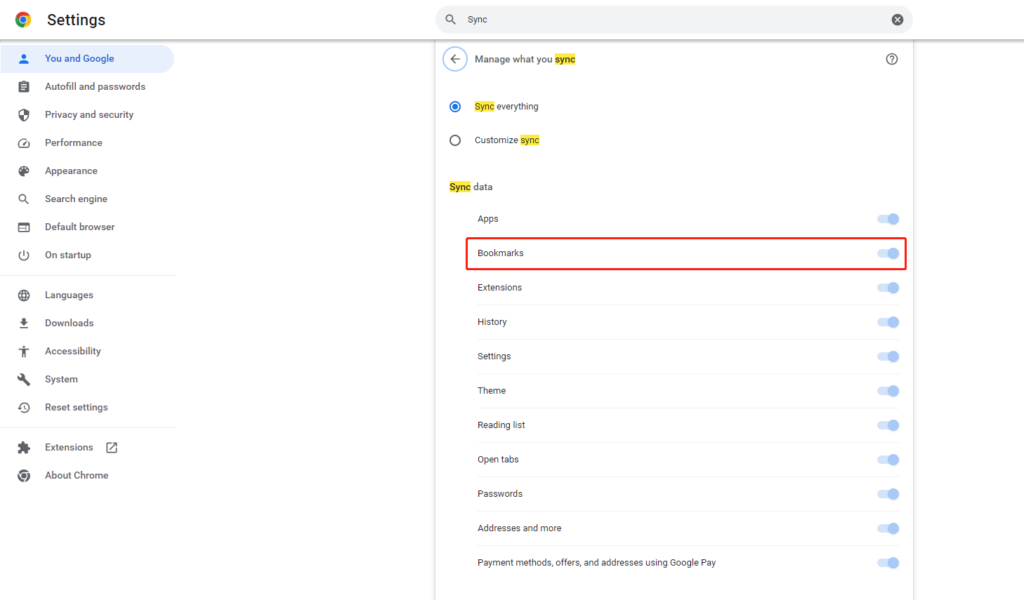
Task: Click the System wrench icon
Action: 24,379
